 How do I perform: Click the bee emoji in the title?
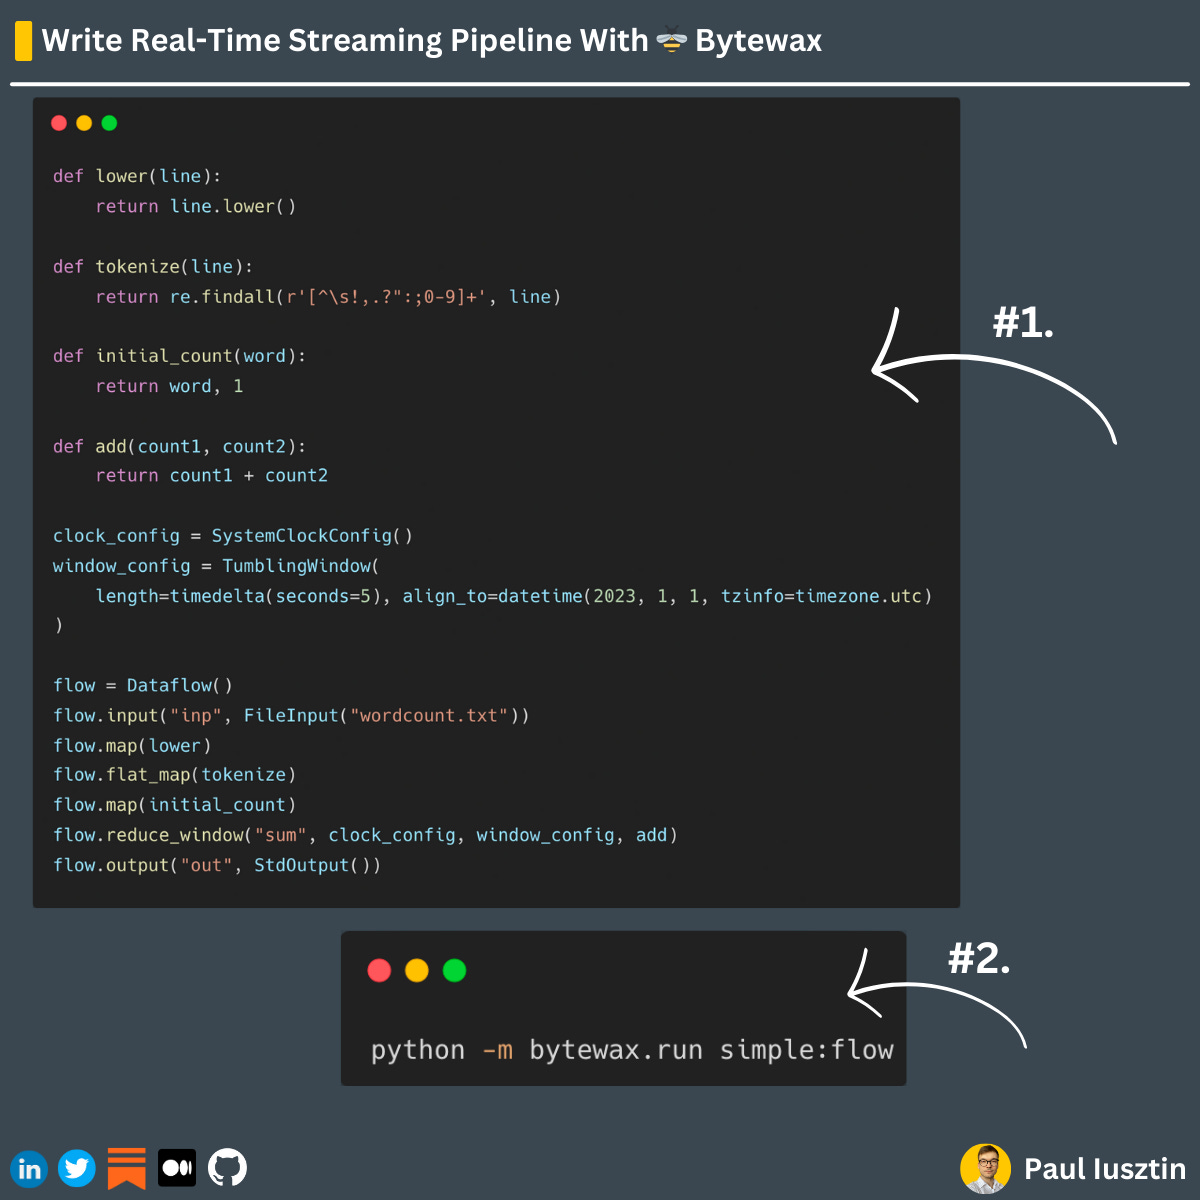click(x=671, y=40)
